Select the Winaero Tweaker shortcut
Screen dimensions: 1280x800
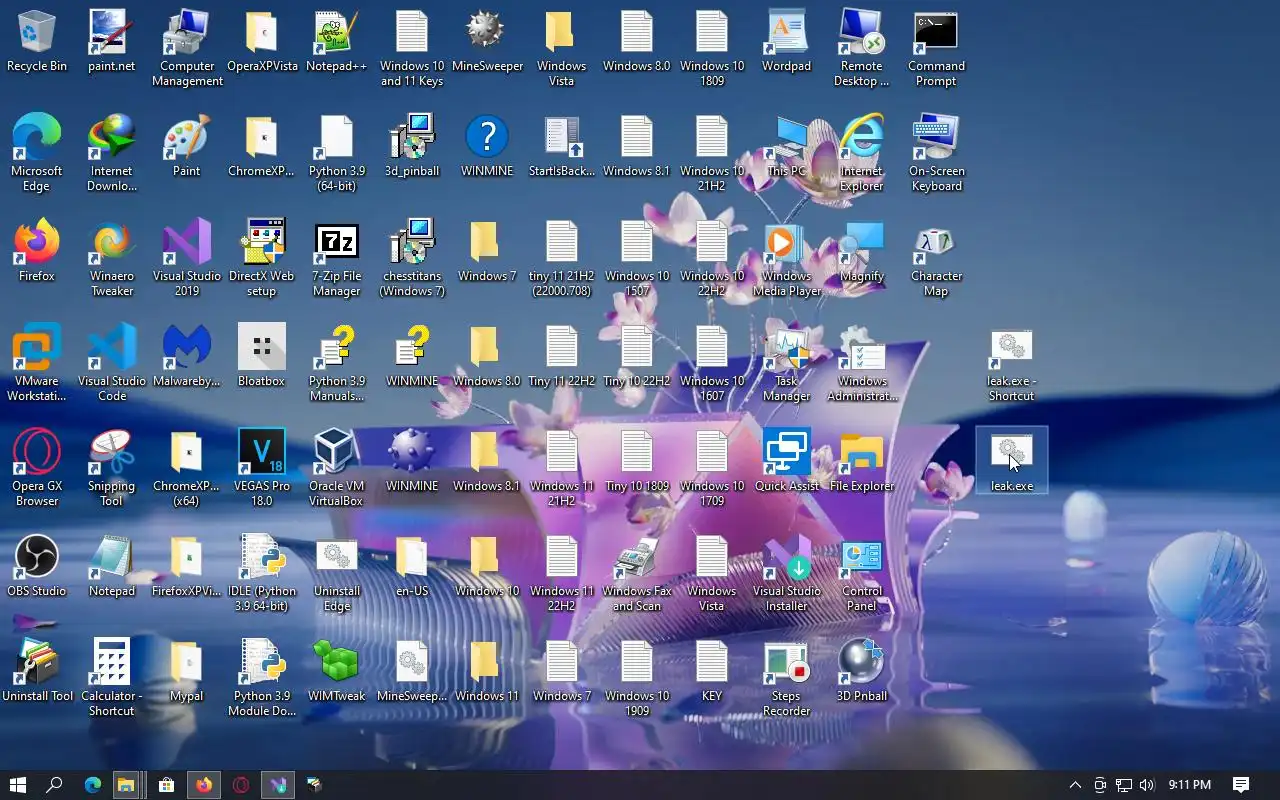pyautogui.click(x=112, y=259)
